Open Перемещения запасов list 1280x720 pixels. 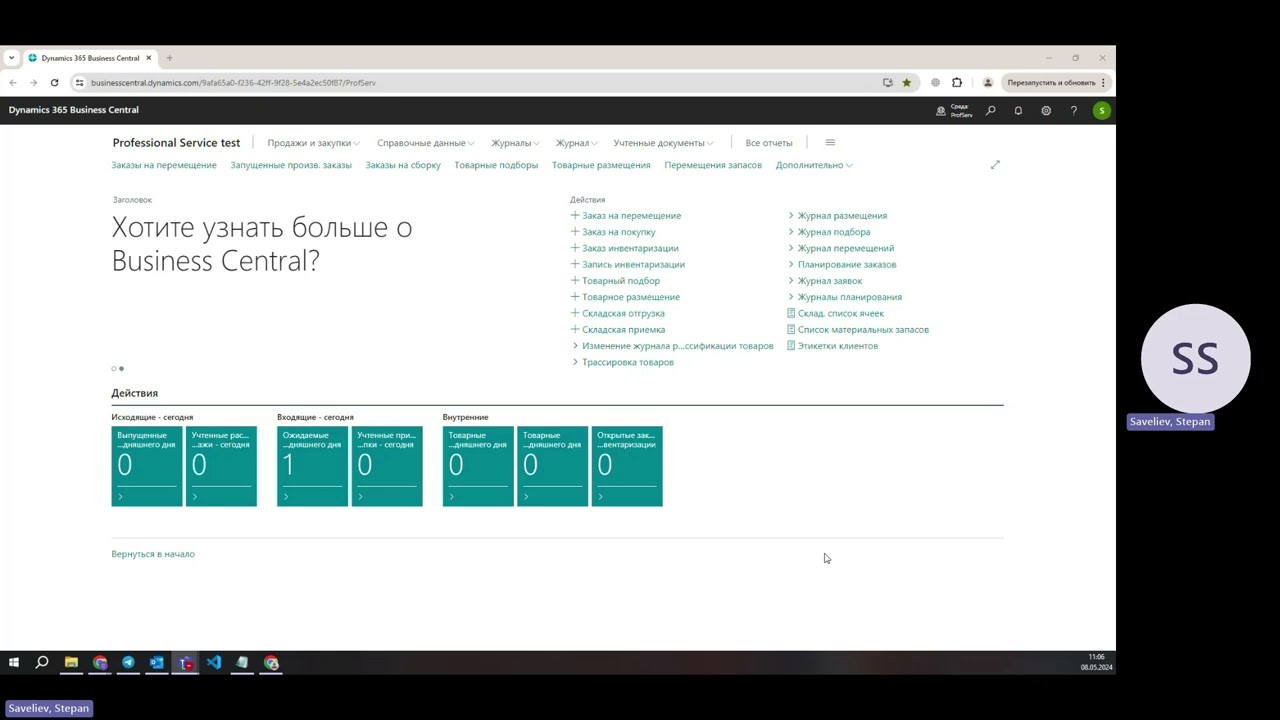(x=713, y=165)
